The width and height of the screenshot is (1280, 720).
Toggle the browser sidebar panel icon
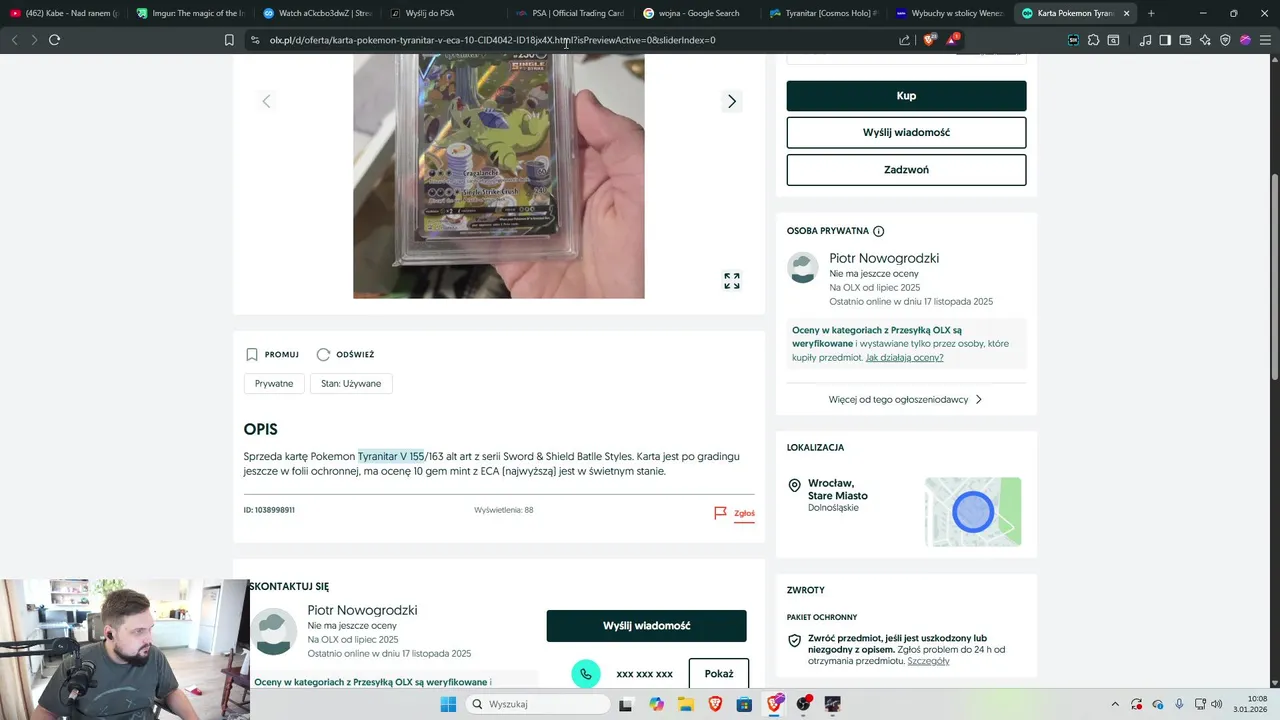click(x=1166, y=40)
